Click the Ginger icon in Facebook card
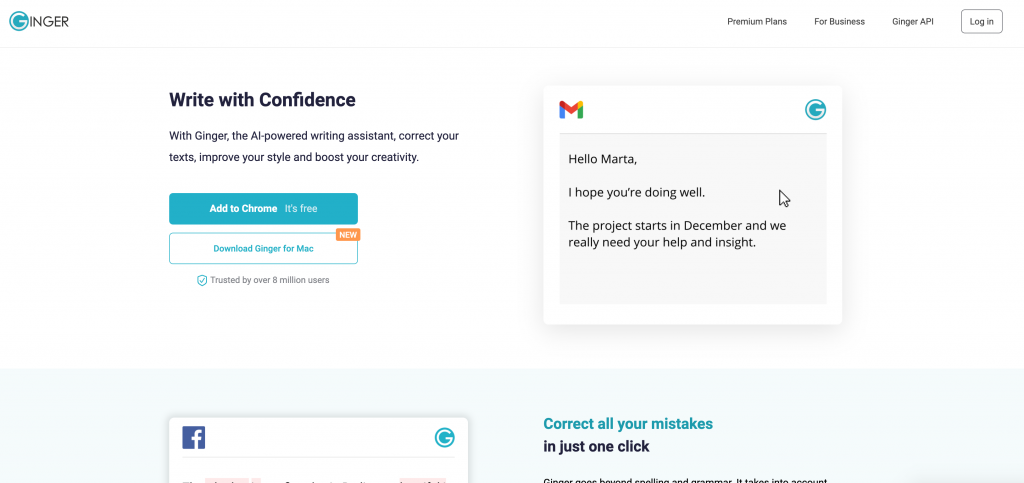The height and width of the screenshot is (483, 1024). pos(445,437)
